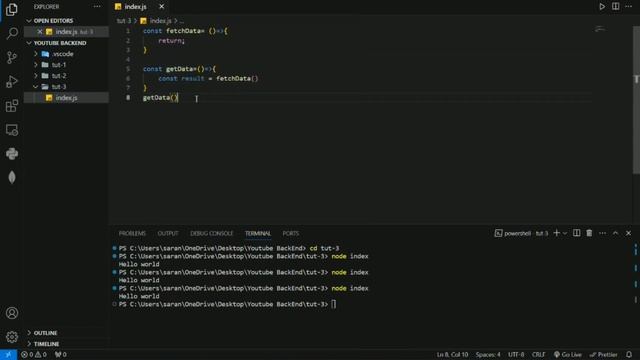Screen dimensions: 640x360
Task: Open the Explorer view in activity bar
Action: (12, 9)
